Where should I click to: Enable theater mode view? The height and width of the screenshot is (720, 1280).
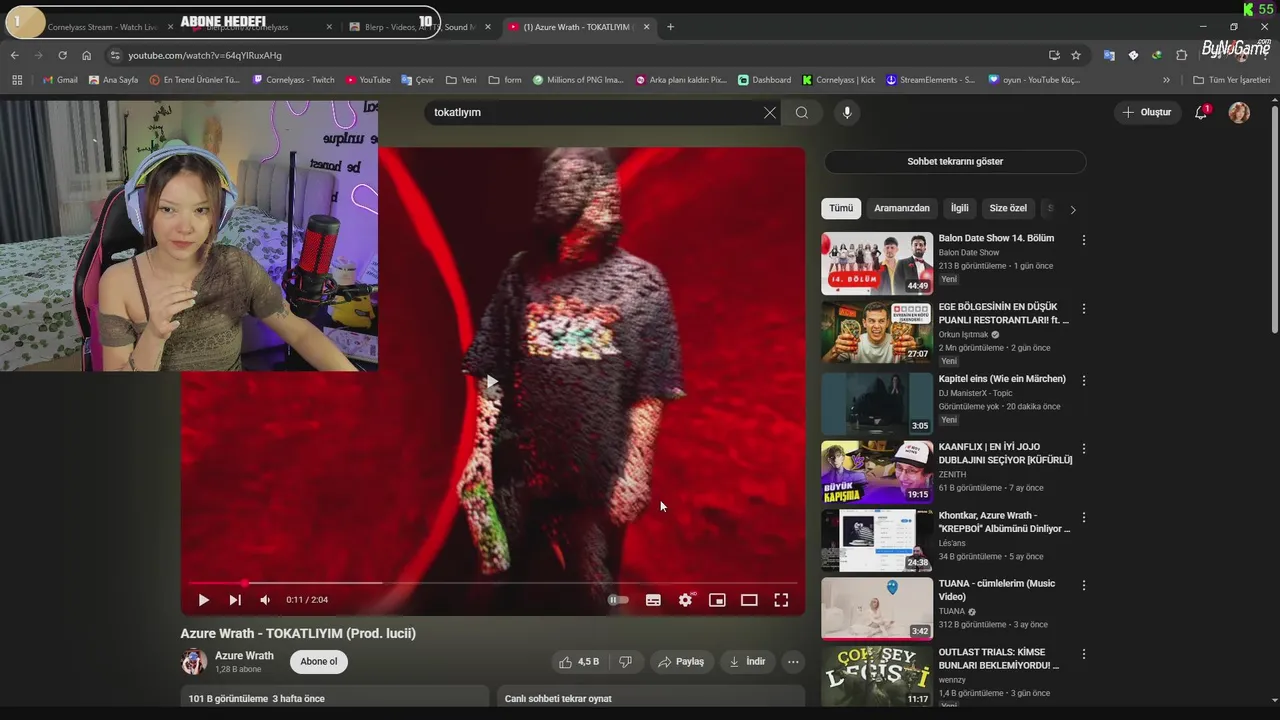pos(749,600)
